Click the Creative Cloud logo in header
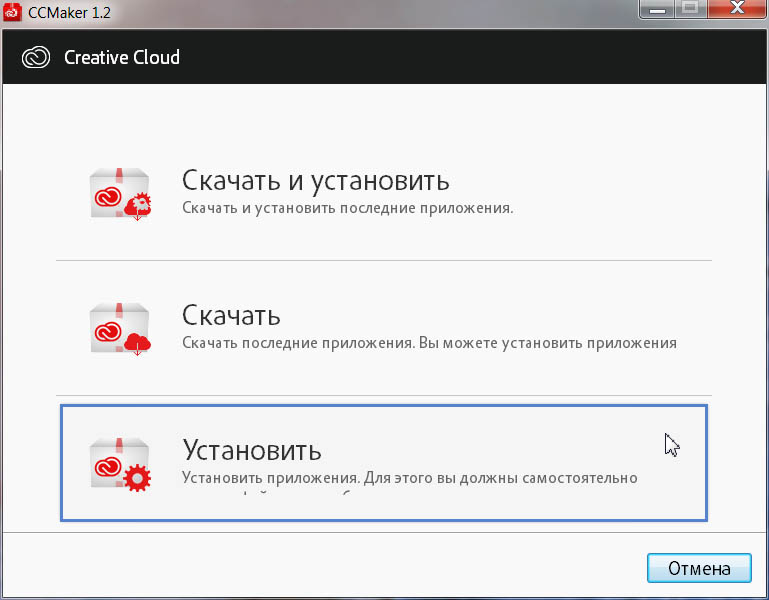This screenshot has height=600, width=769. 36,57
